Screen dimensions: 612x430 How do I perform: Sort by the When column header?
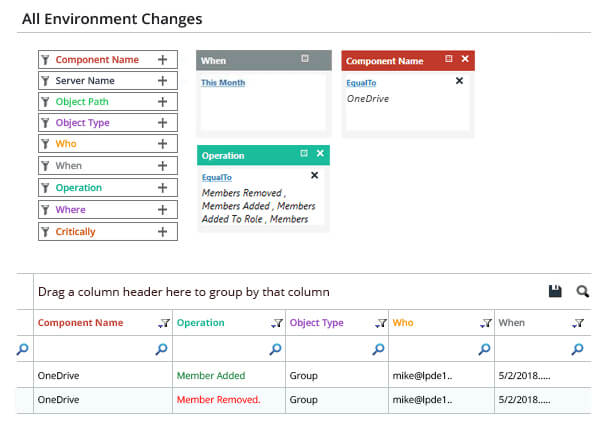[x=511, y=323]
